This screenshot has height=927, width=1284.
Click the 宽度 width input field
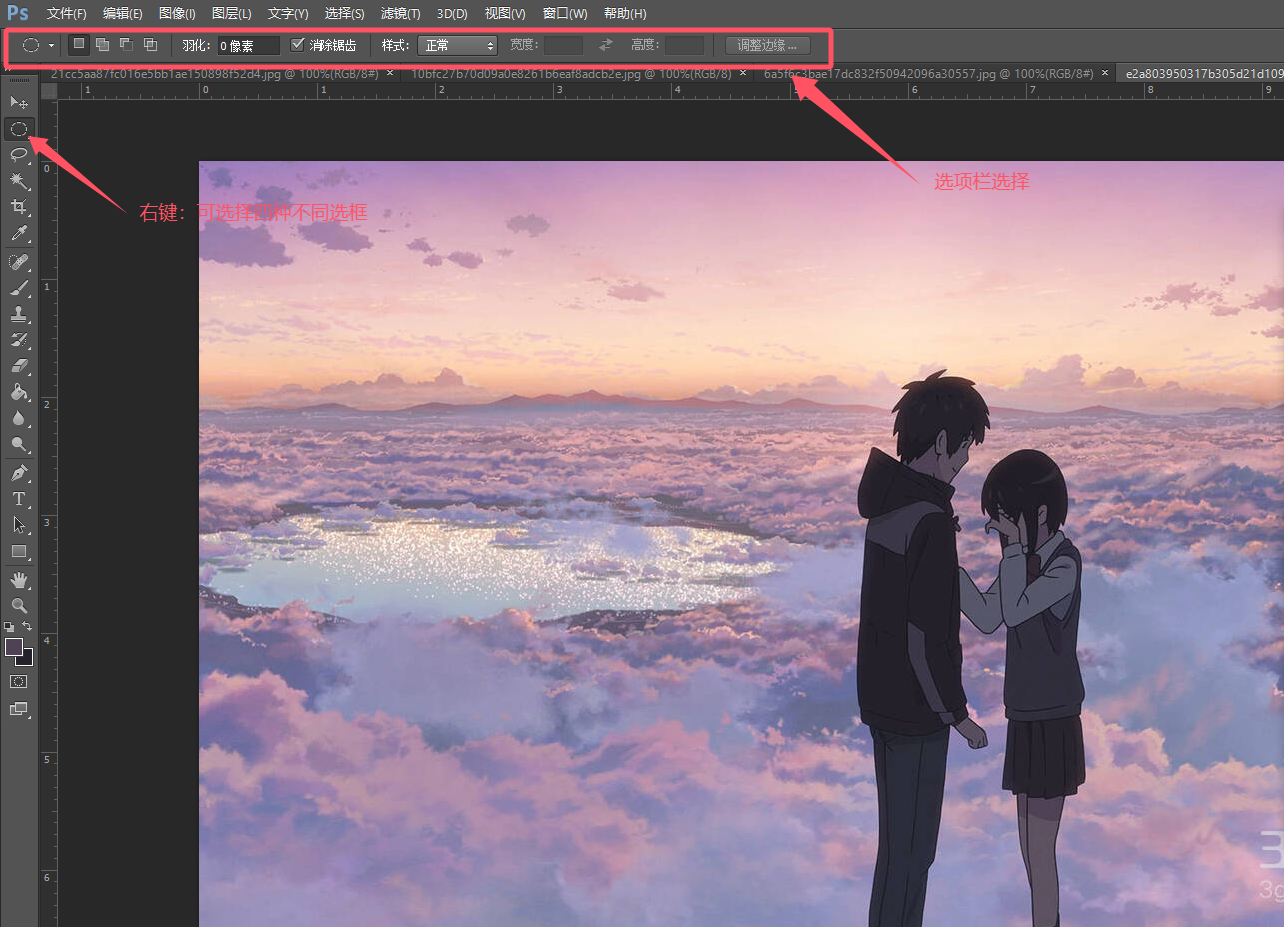pos(563,45)
